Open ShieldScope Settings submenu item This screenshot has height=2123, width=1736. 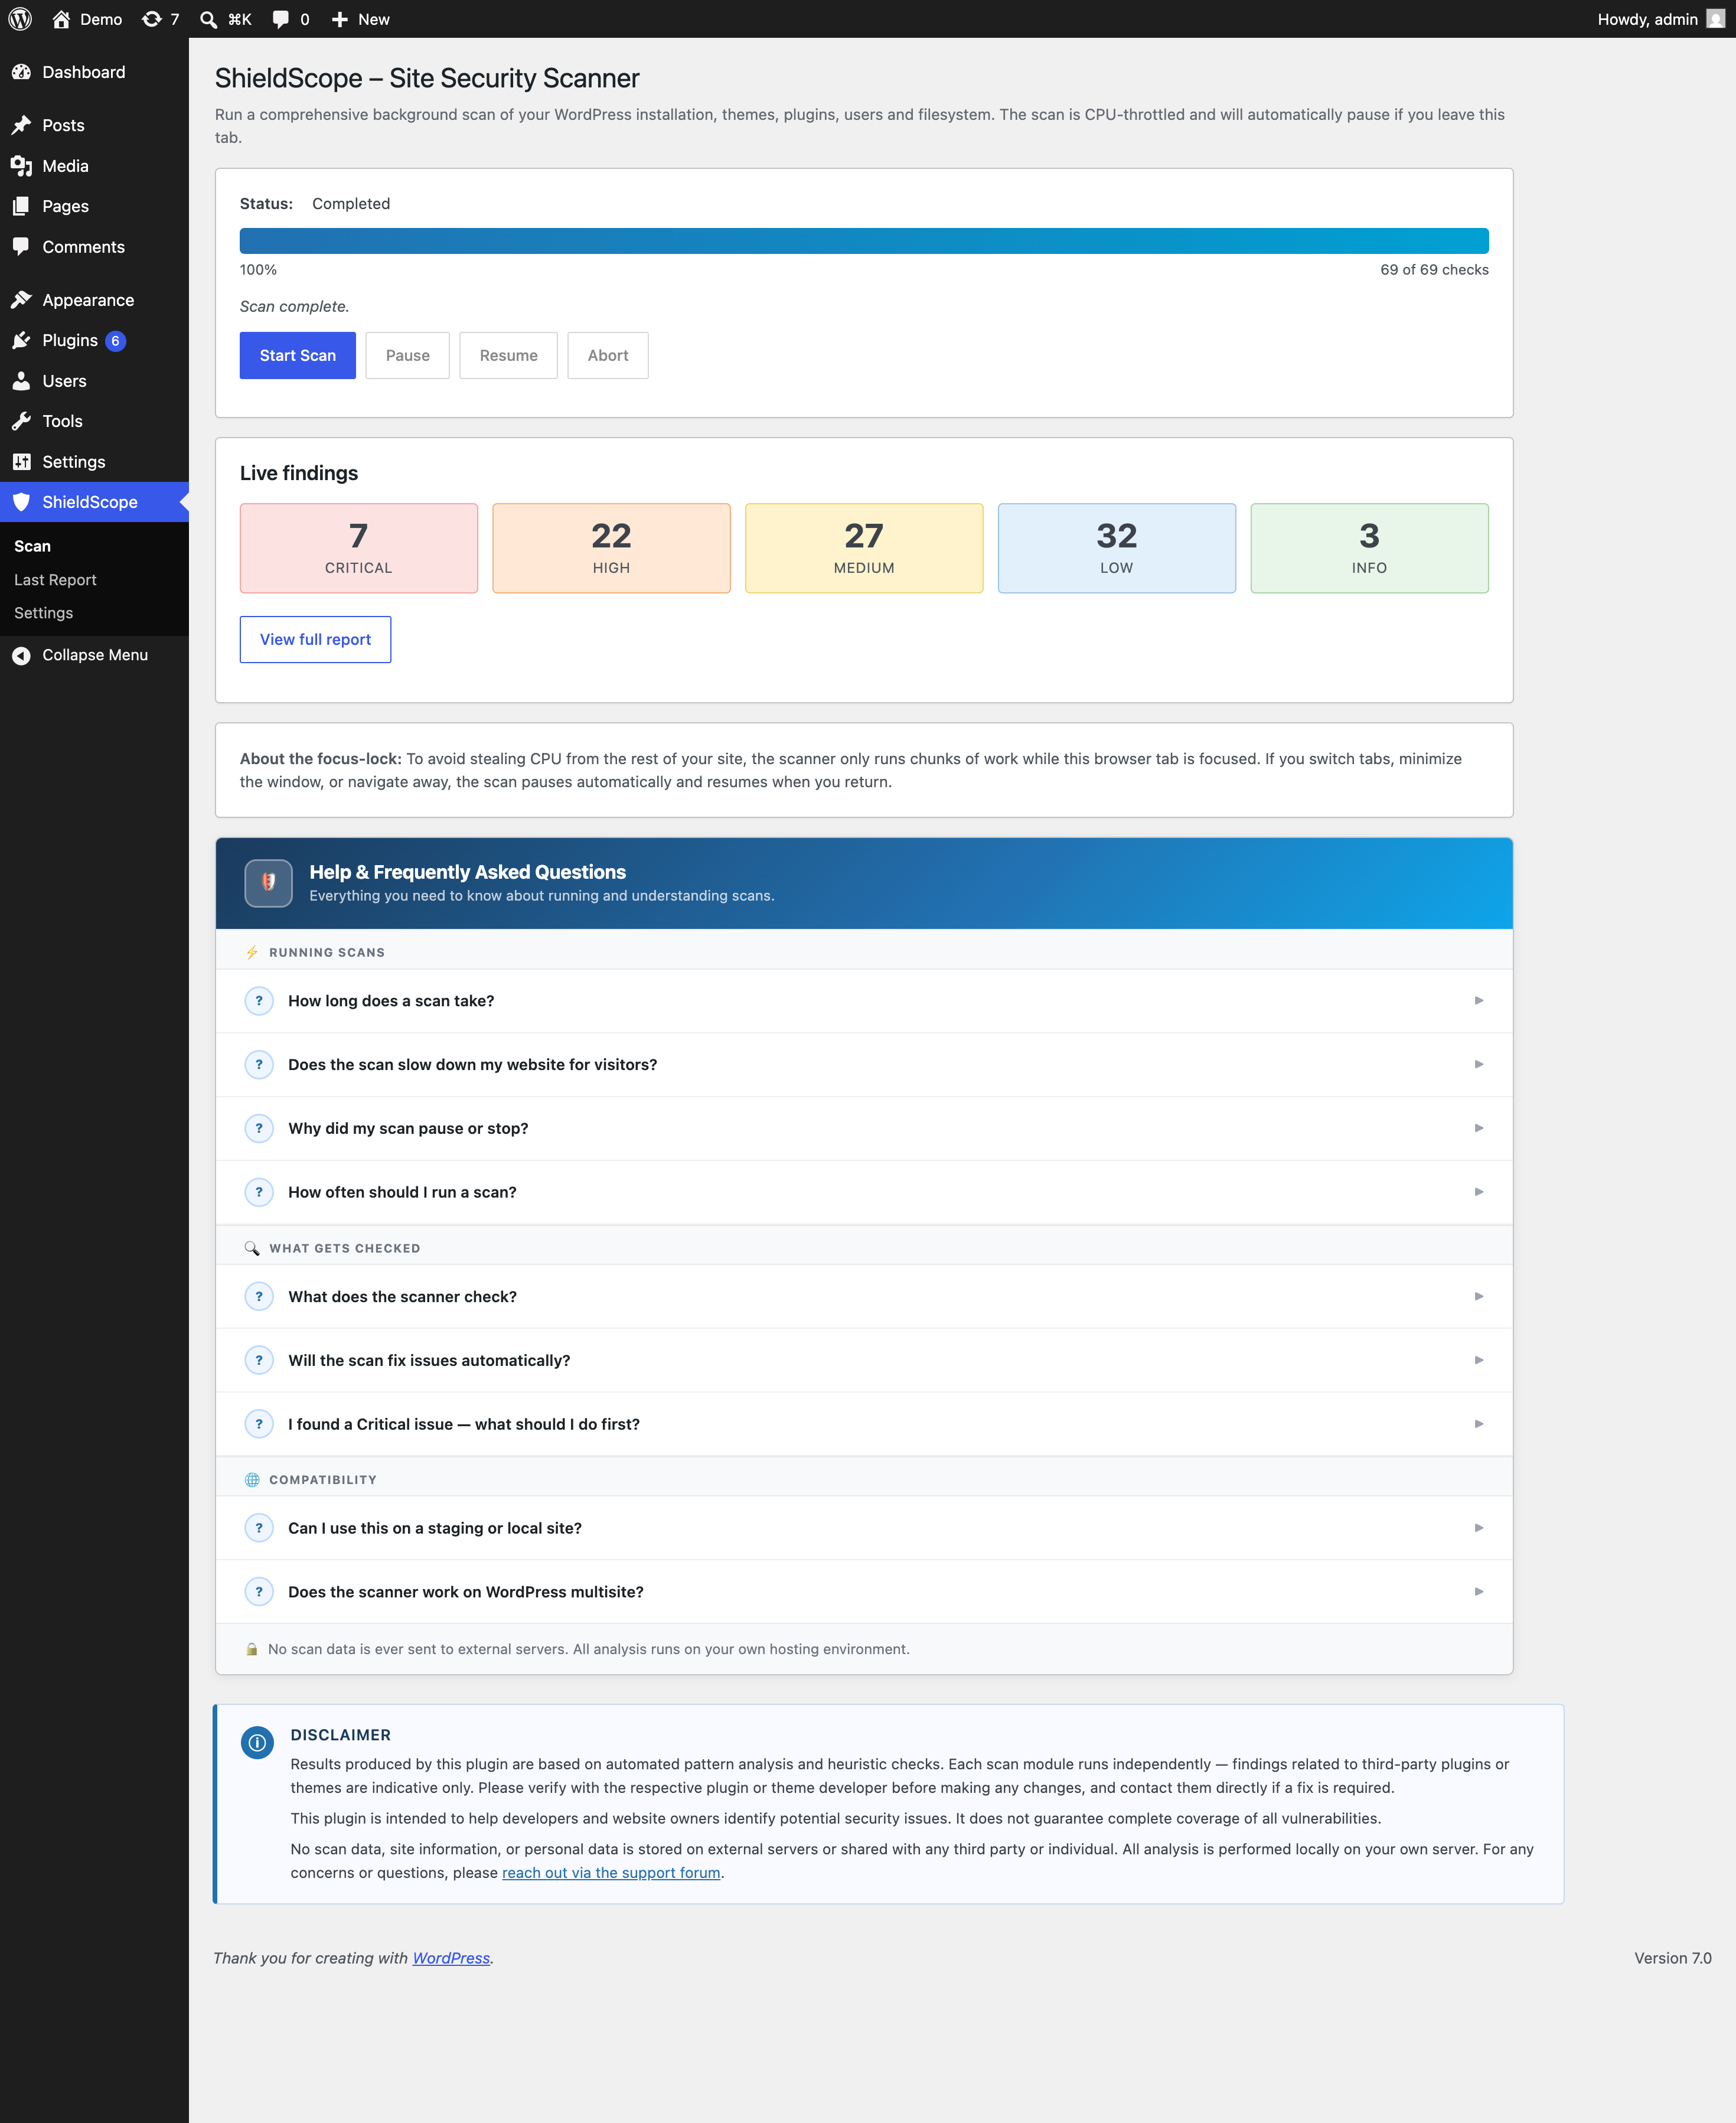tap(43, 613)
